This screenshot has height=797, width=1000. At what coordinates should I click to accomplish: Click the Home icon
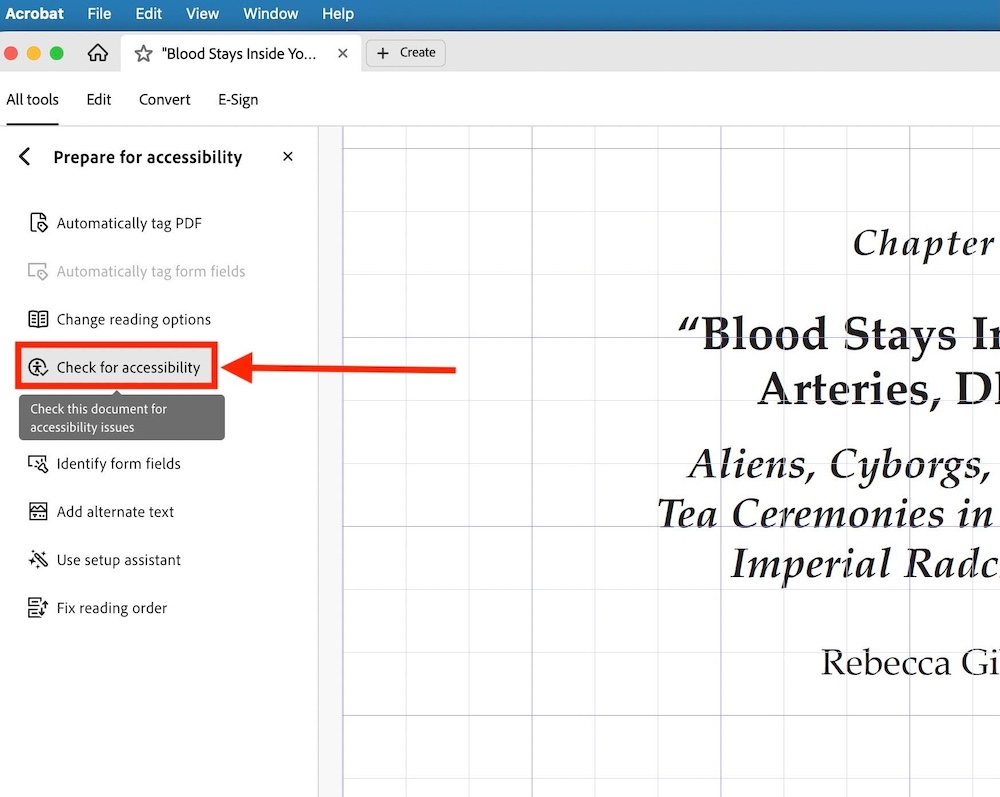point(98,53)
